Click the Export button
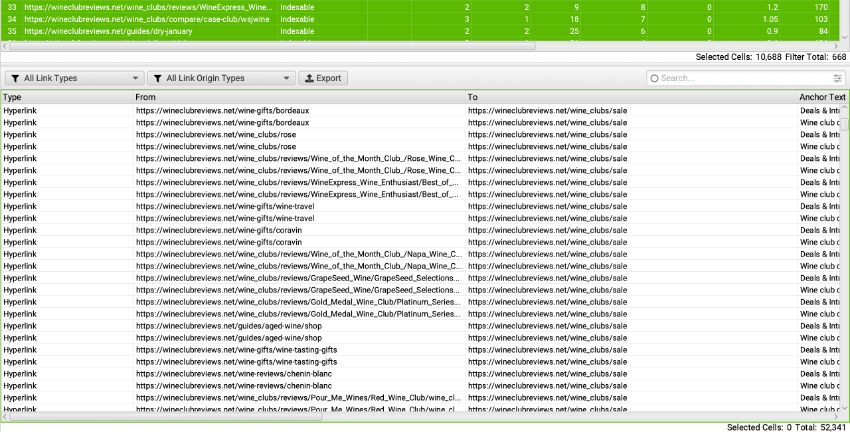This screenshot has height=432, width=850. (x=322, y=78)
